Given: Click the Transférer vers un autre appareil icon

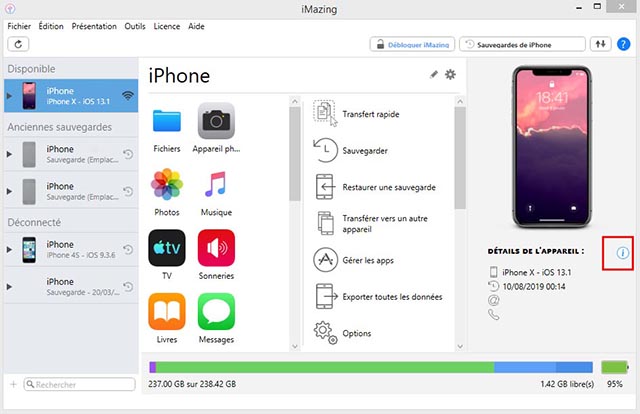Looking at the screenshot, I should [325, 223].
